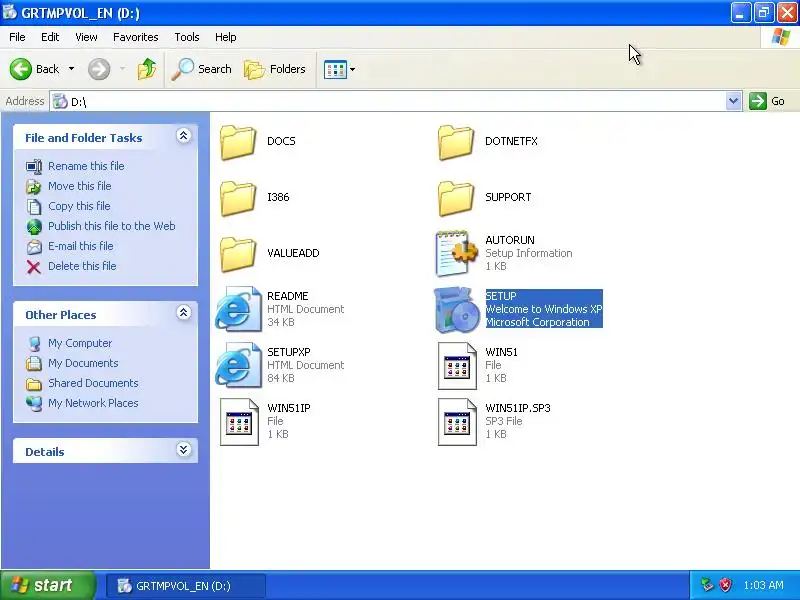Select the README HTML document icon
This screenshot has height=600, width=800.
pos(238,309)
